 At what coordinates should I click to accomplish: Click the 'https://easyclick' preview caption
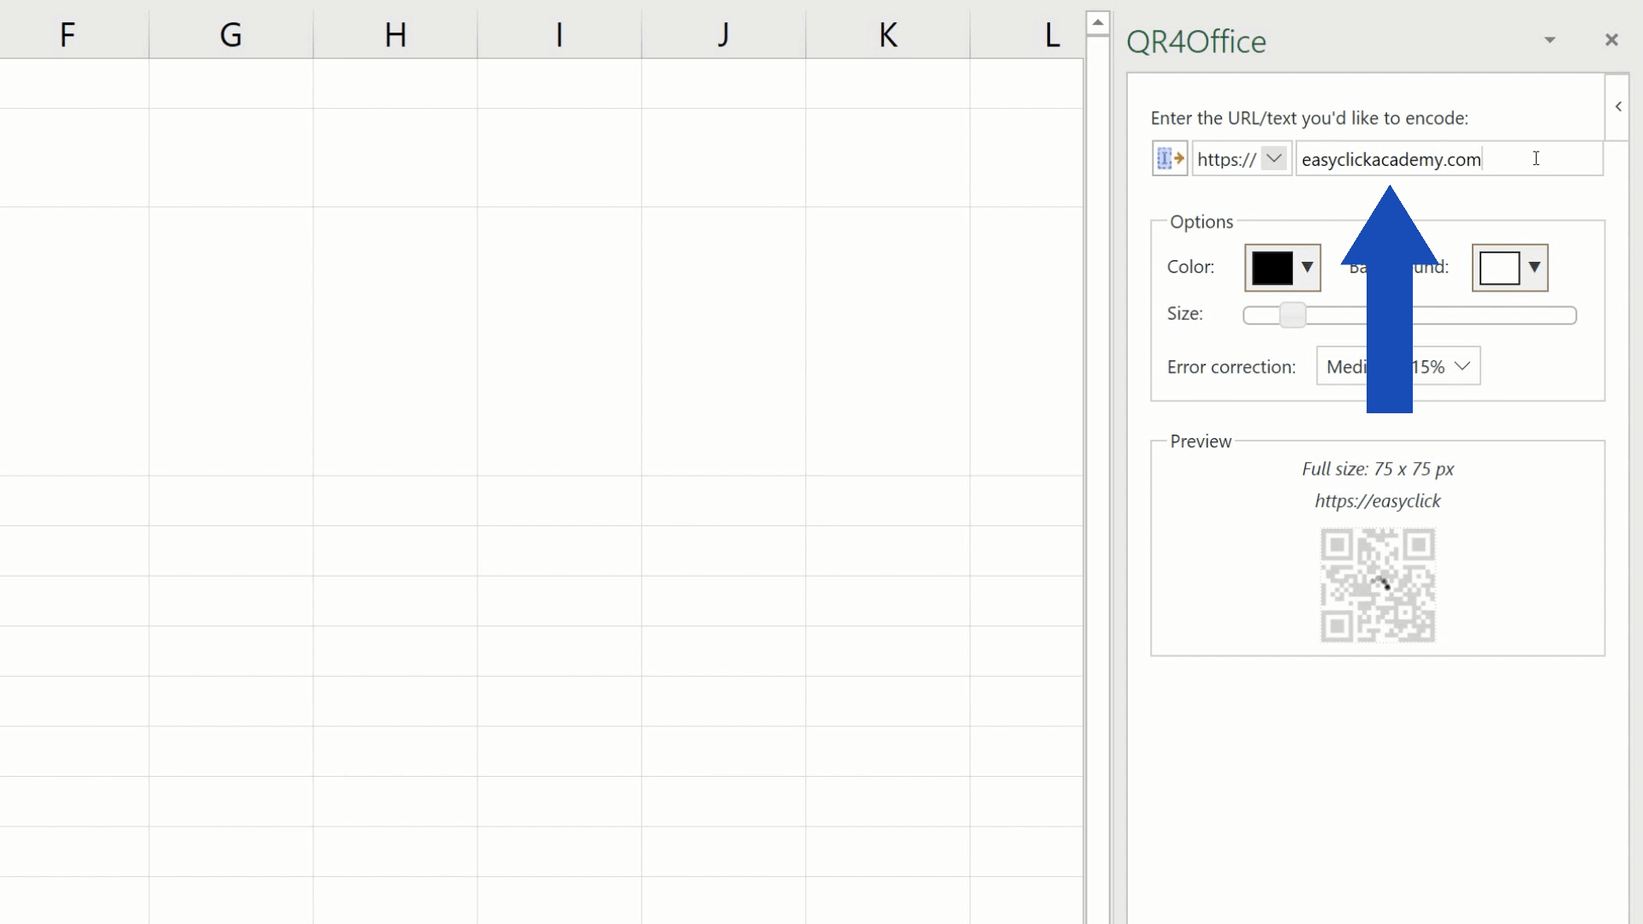[1378, 501]
